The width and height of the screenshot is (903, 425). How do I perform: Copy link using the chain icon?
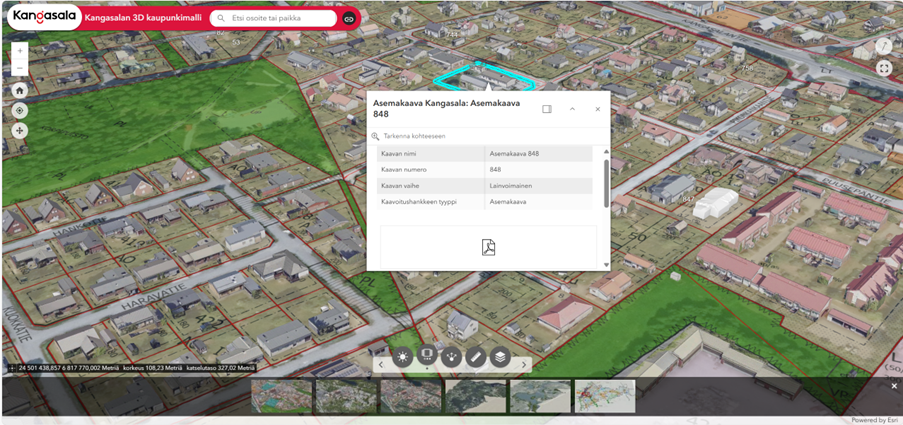click(x=349, y=19)
